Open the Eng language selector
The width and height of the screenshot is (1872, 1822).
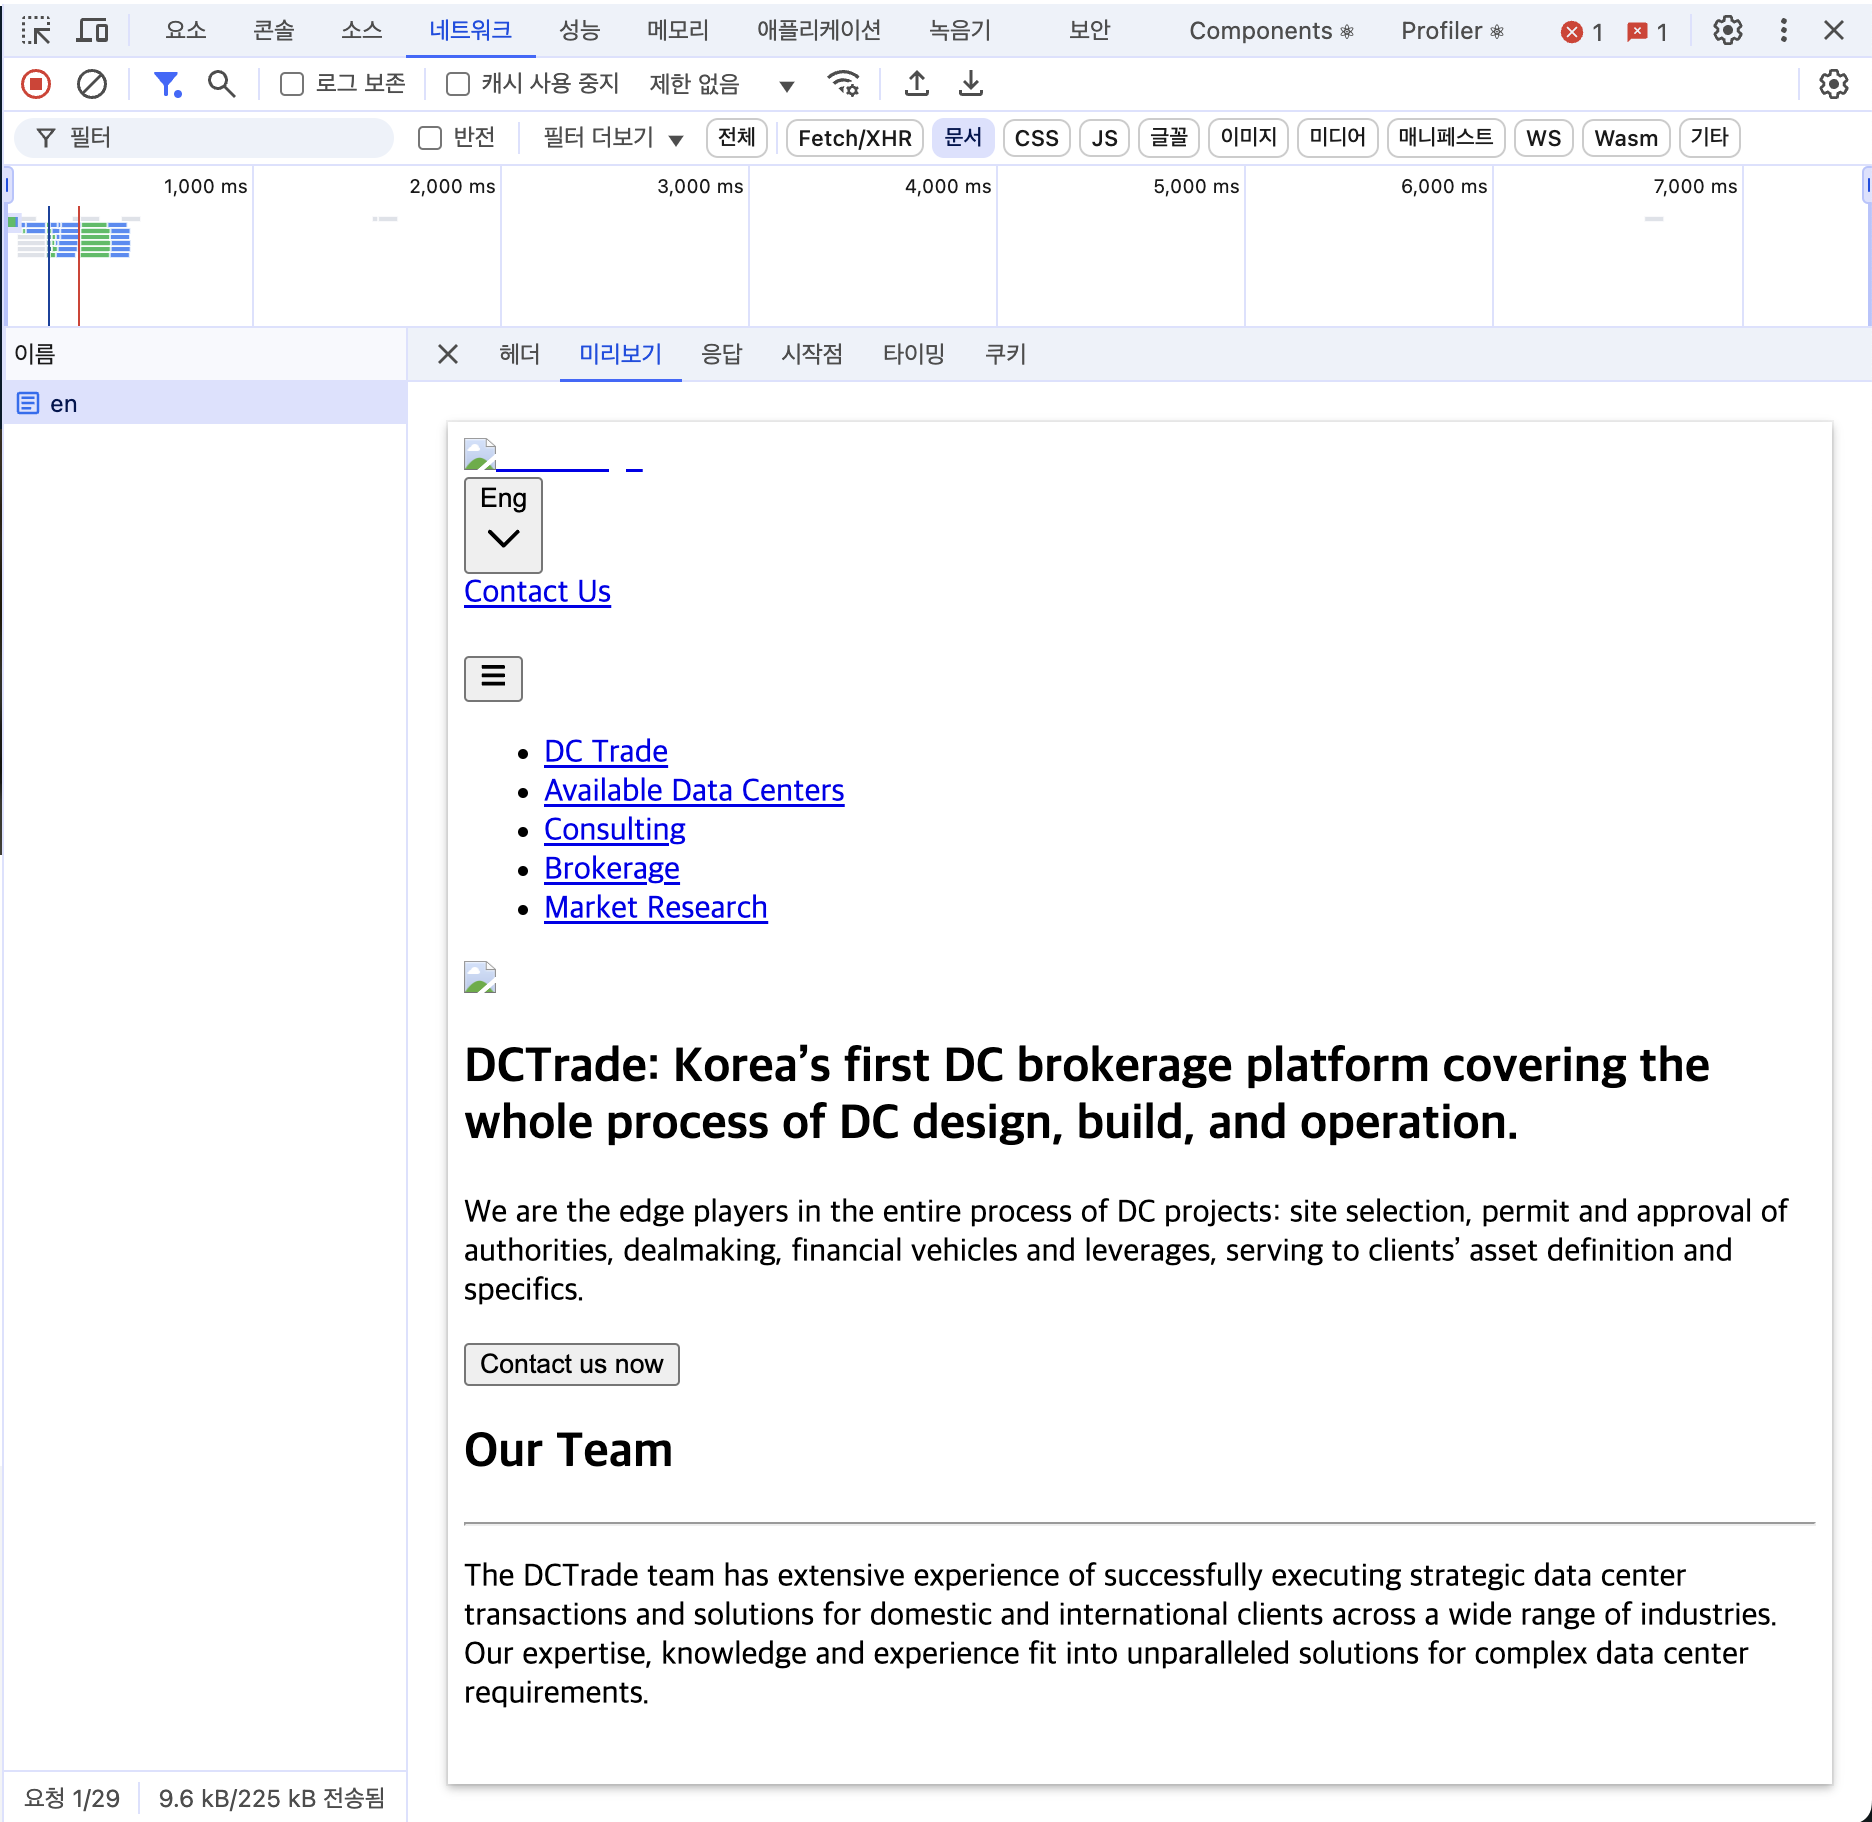click(x=503, y=524)
